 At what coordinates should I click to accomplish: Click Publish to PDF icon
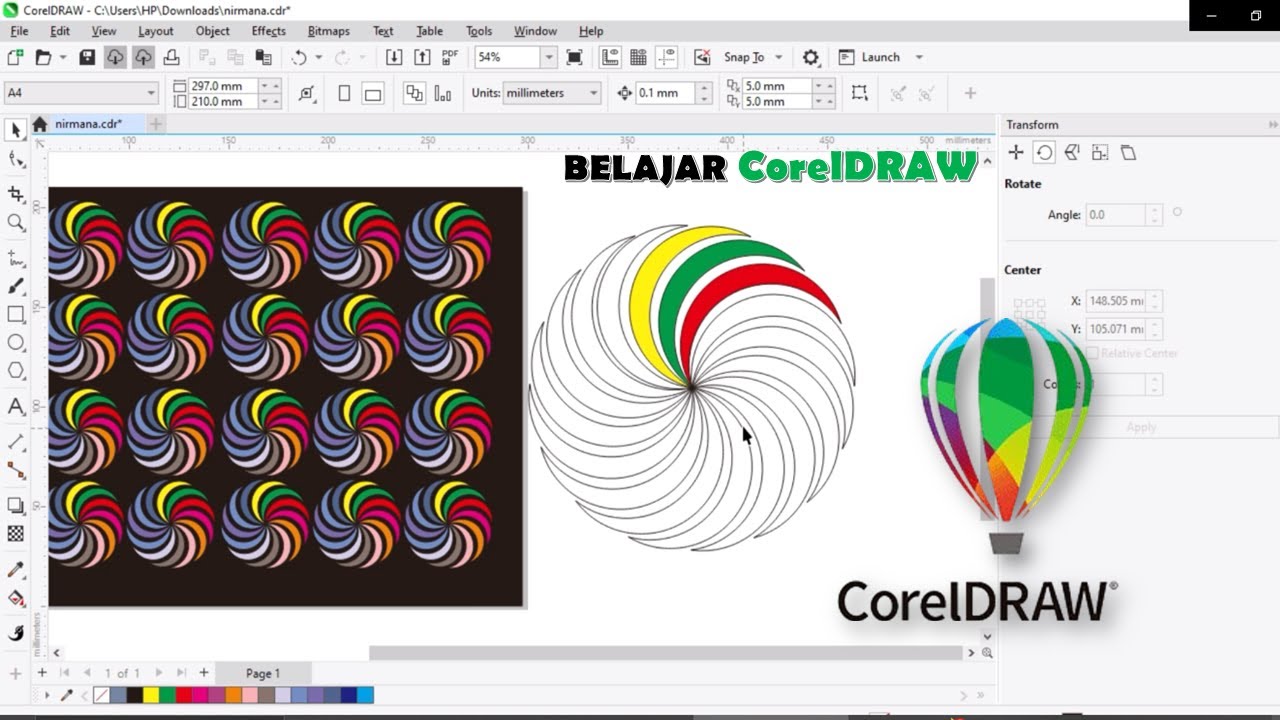[x=450, y=57]
